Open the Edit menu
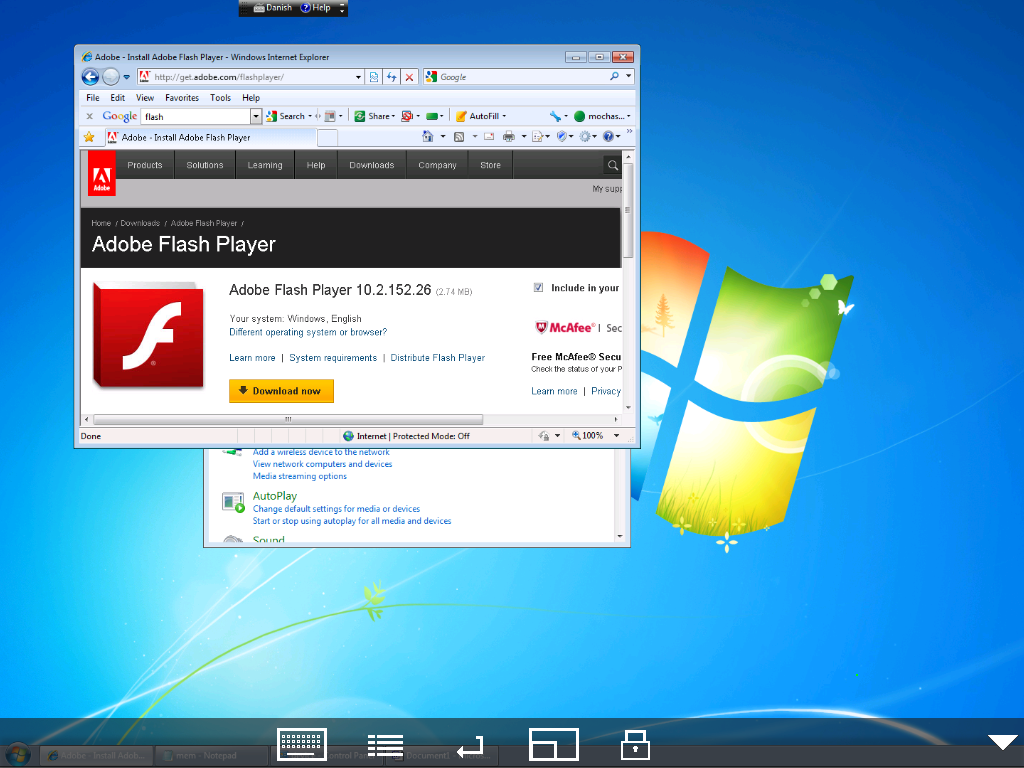 [118, 98]
